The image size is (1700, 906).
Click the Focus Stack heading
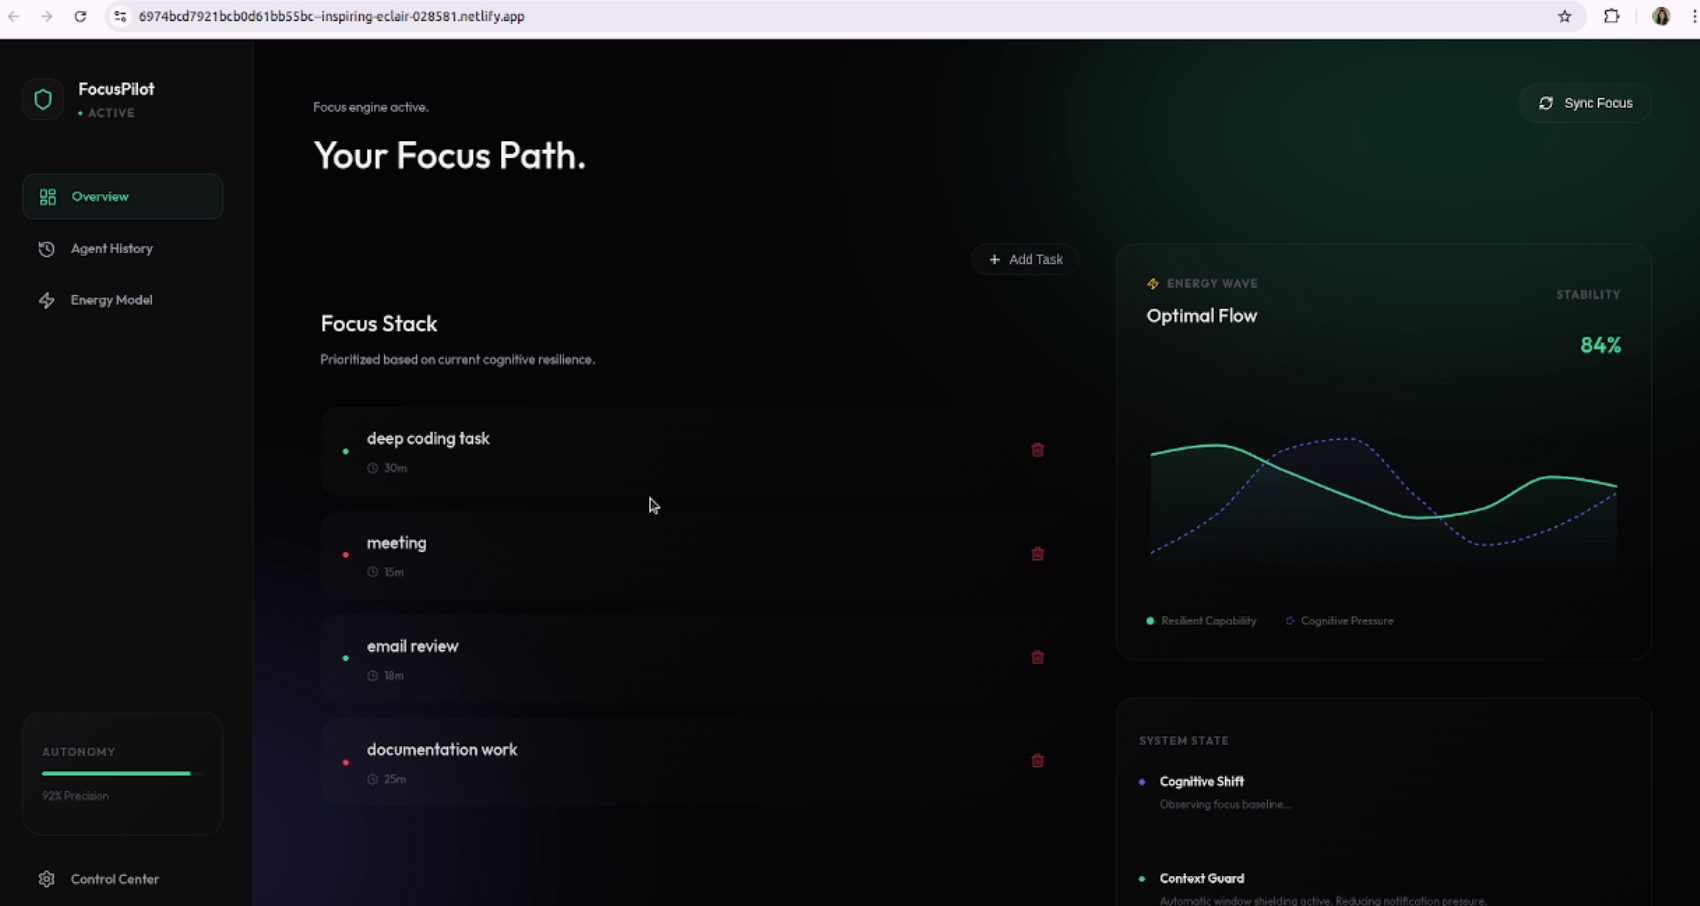point(379,324)
